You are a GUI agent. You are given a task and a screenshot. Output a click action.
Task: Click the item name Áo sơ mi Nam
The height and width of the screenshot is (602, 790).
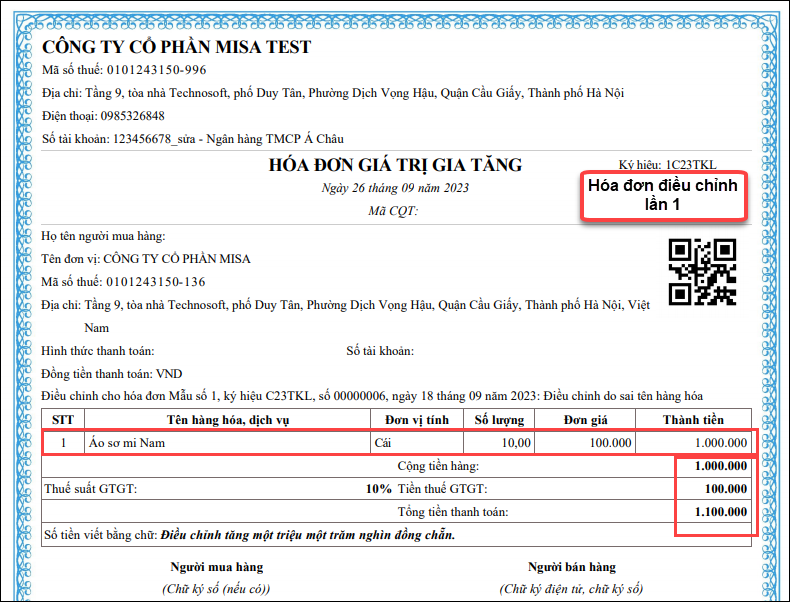[x=127, y=443]
